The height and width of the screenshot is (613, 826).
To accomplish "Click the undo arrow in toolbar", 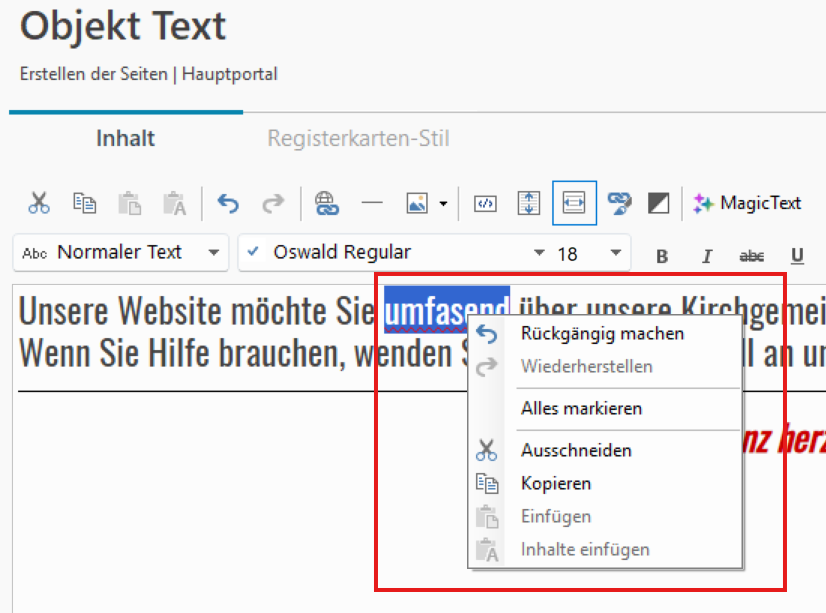I will pyautogui.click(x=229, y=203).
